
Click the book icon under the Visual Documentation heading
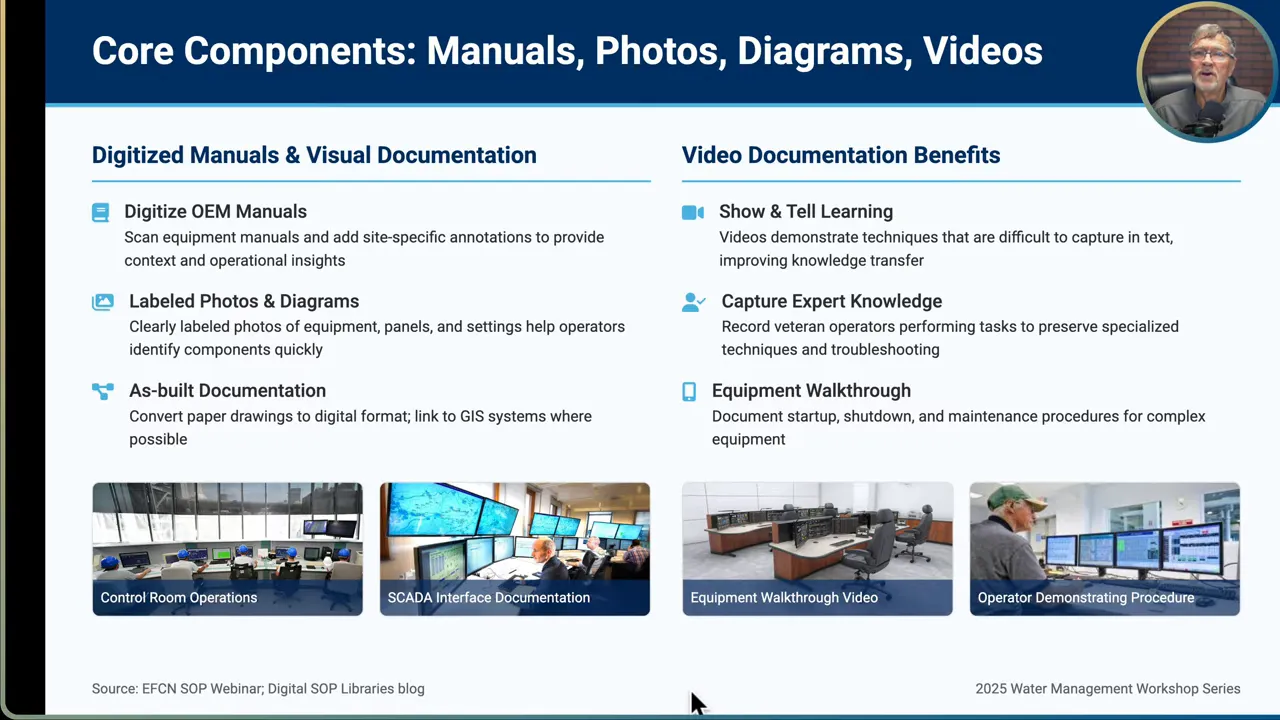point(100,212)
